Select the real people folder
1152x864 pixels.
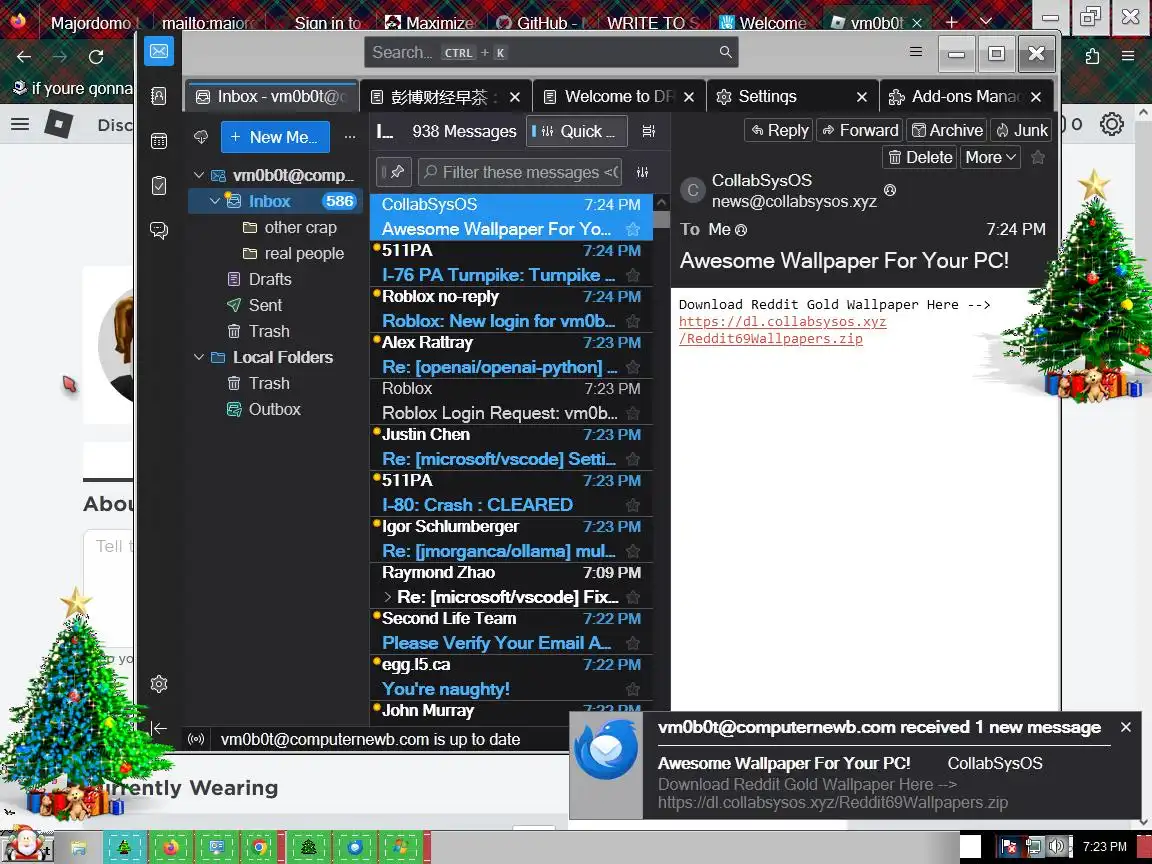pyautogui.click(x=303, y=253)
